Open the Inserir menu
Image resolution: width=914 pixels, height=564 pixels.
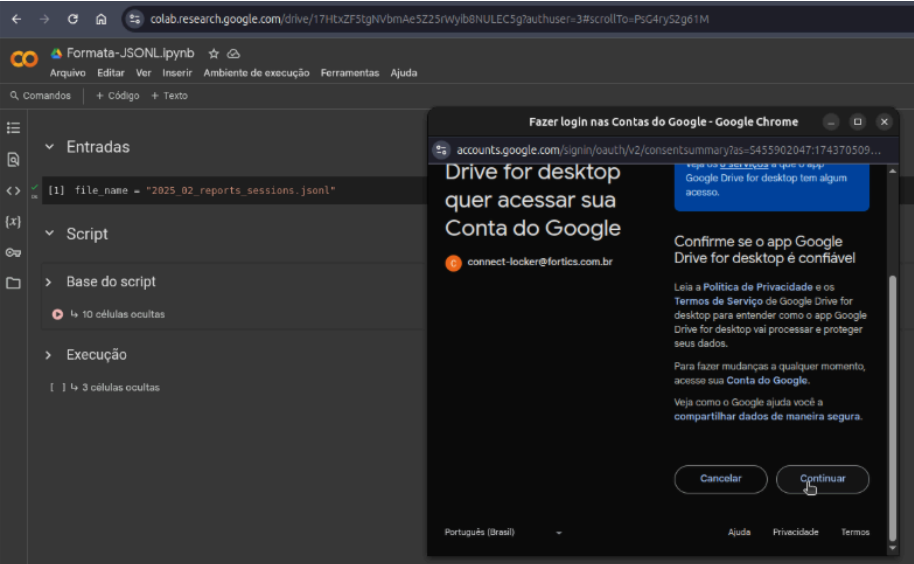177,73
